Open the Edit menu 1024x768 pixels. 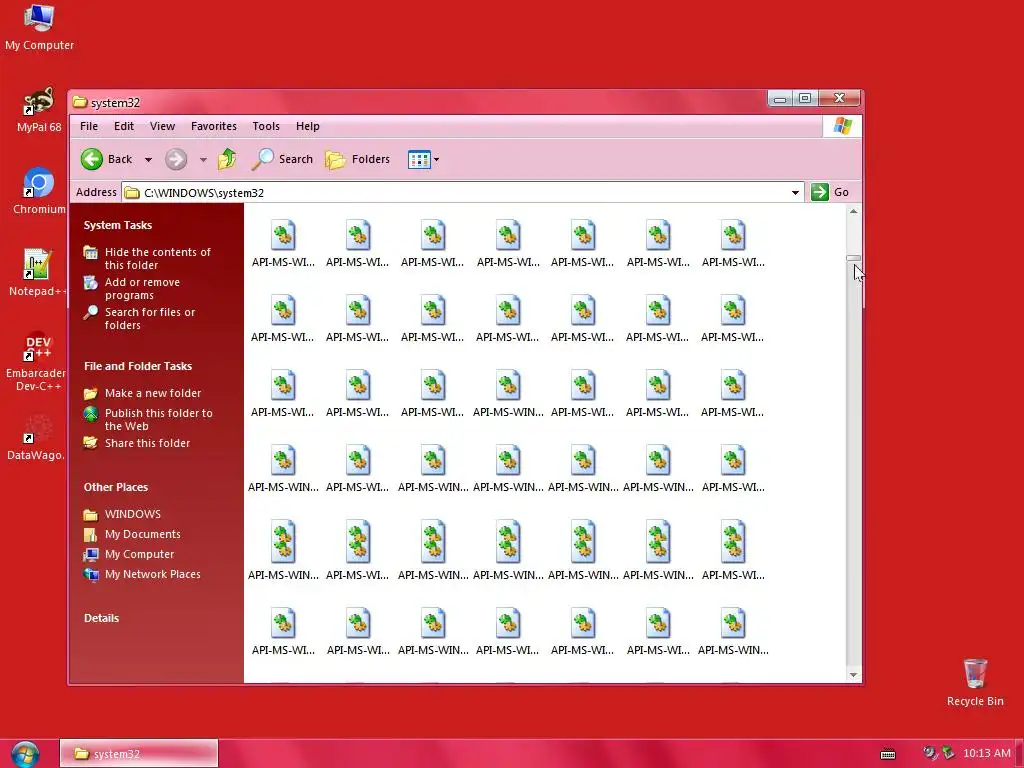coord(123,126)
